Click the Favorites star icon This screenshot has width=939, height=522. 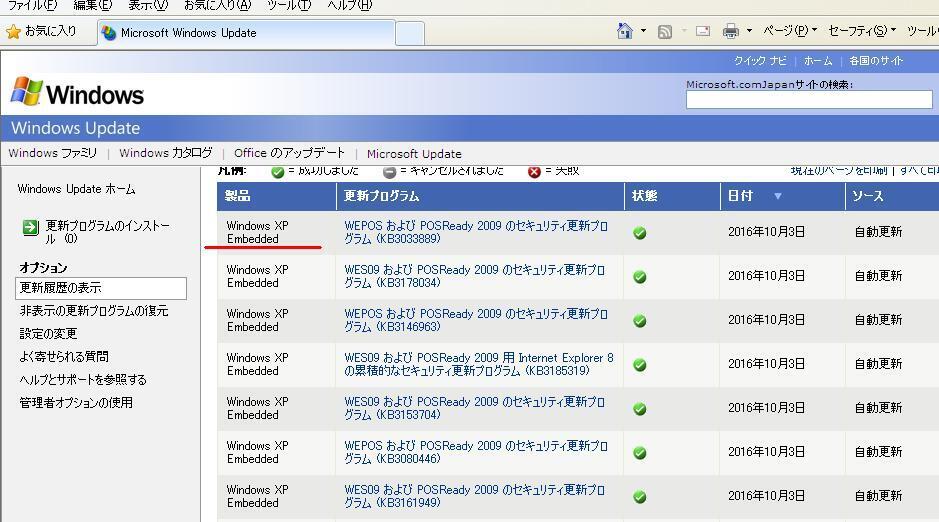(x=13, y=32)
